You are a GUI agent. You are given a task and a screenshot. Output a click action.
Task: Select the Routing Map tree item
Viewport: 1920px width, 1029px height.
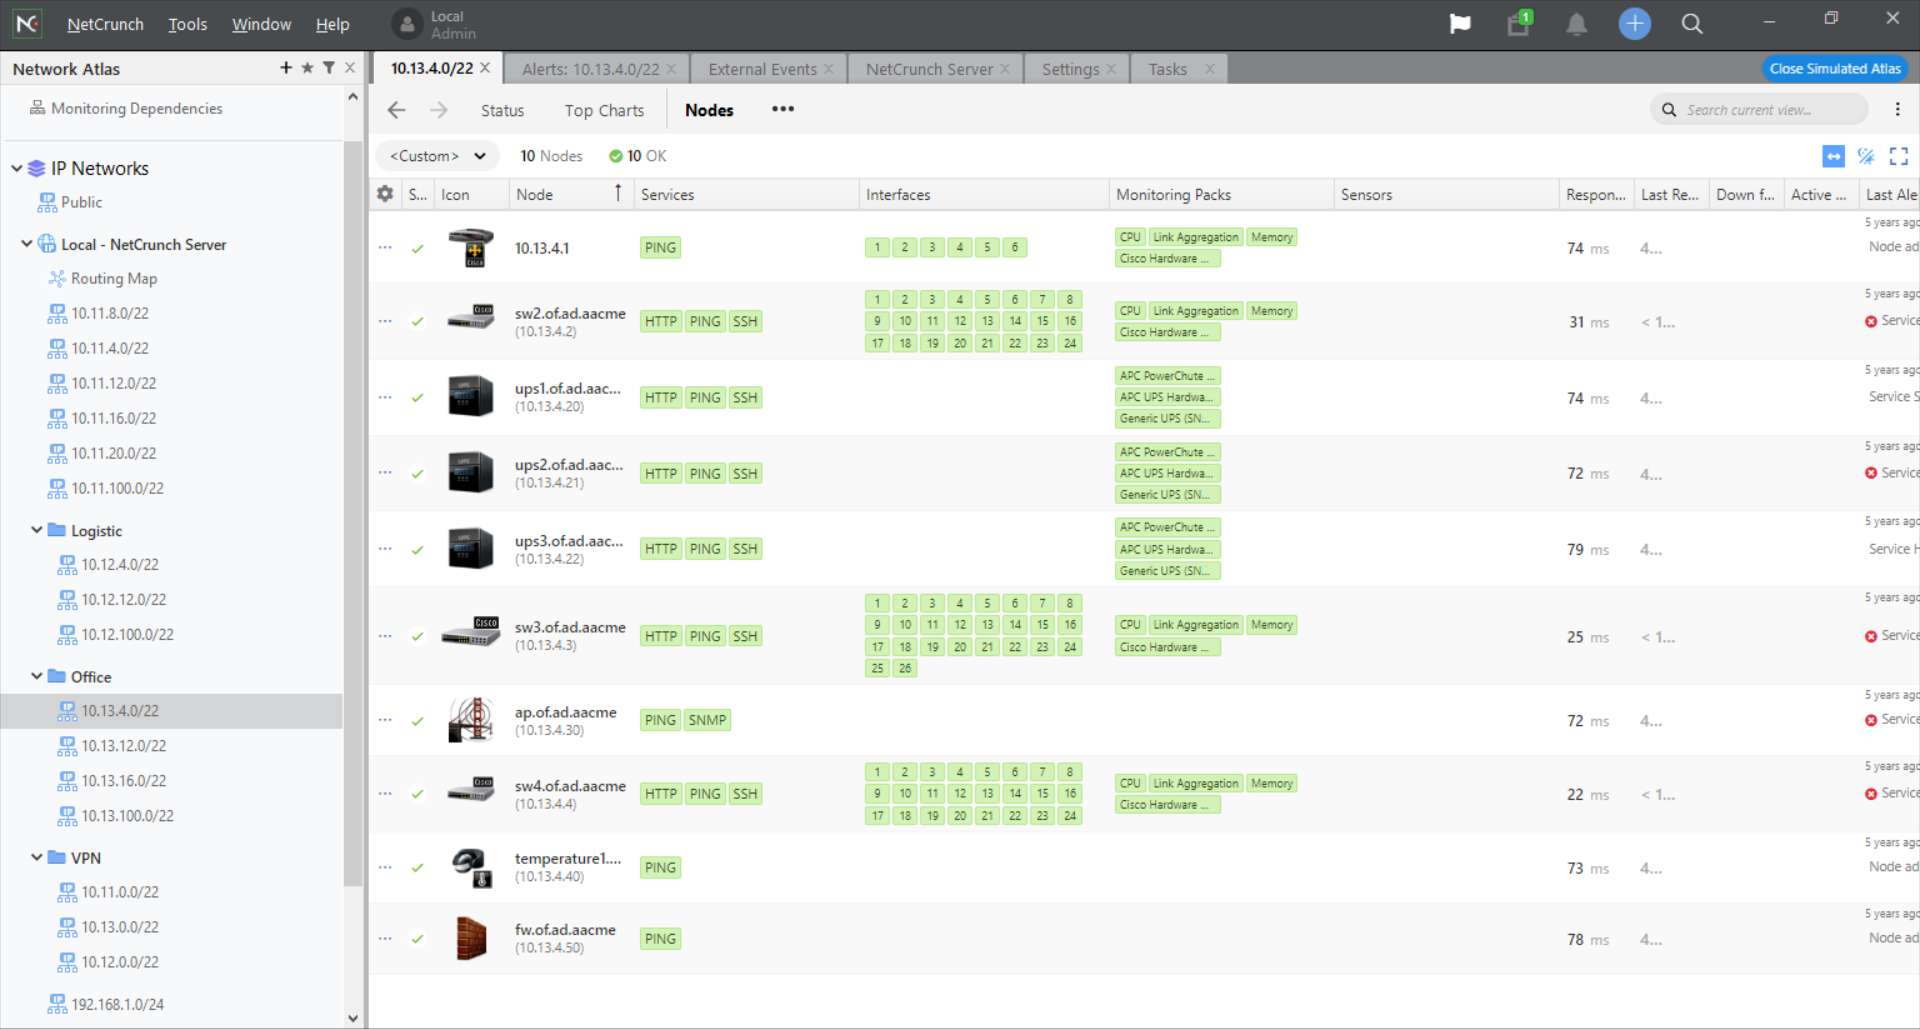coord(104,278)
